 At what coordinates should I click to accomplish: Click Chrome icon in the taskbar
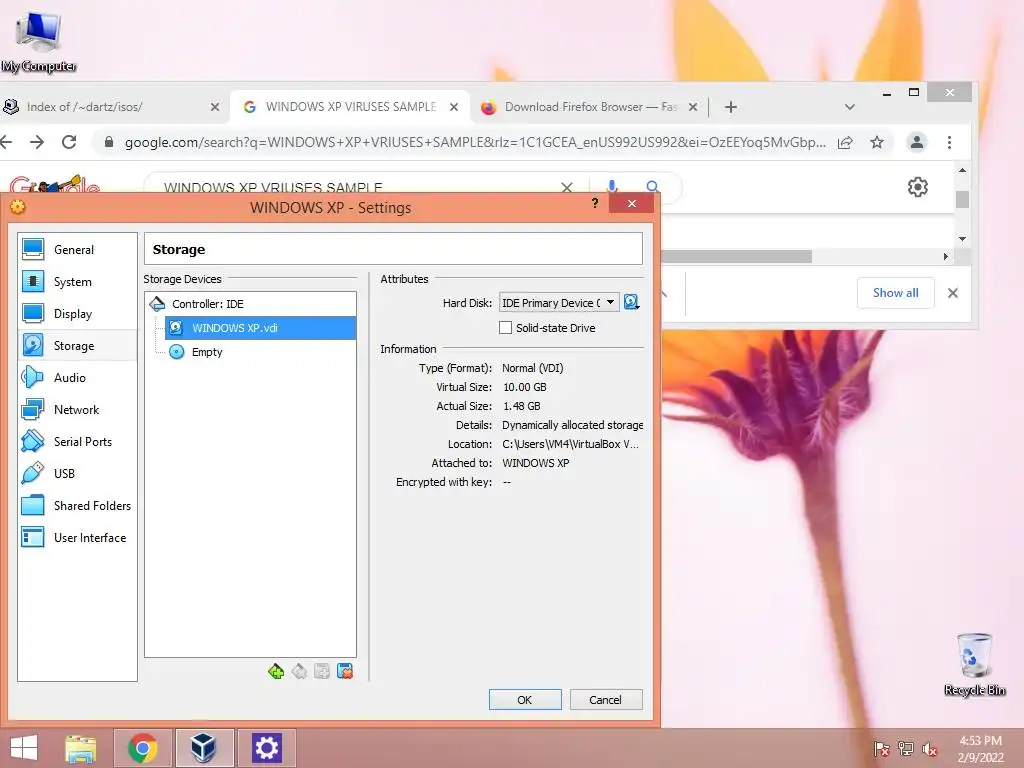(x=142, y=748)
